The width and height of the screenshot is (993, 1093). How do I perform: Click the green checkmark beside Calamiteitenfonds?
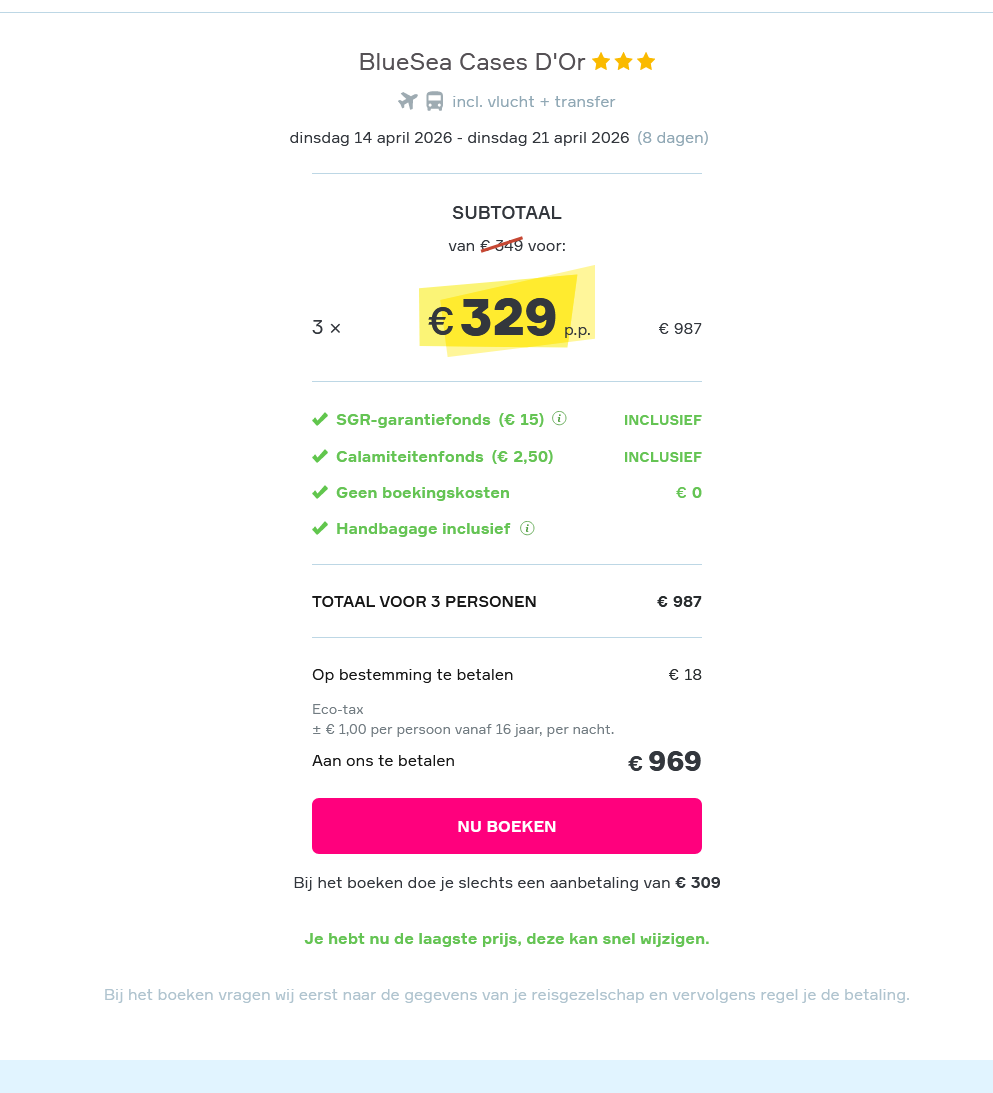pyautogui.click(x=320, y=456)
